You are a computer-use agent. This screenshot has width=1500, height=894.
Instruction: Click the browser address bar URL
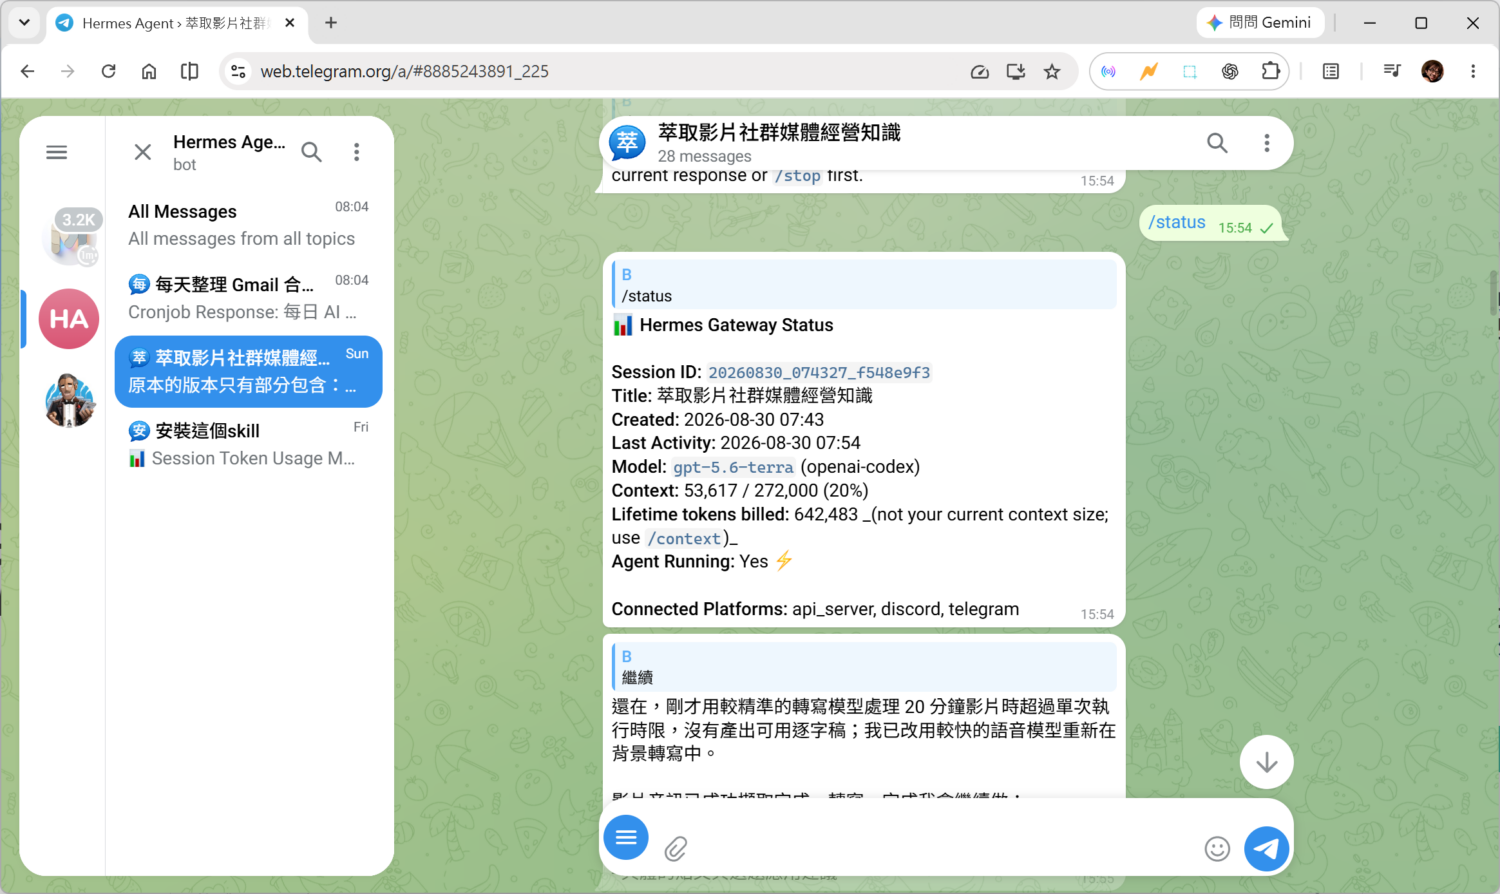point(404,71)
